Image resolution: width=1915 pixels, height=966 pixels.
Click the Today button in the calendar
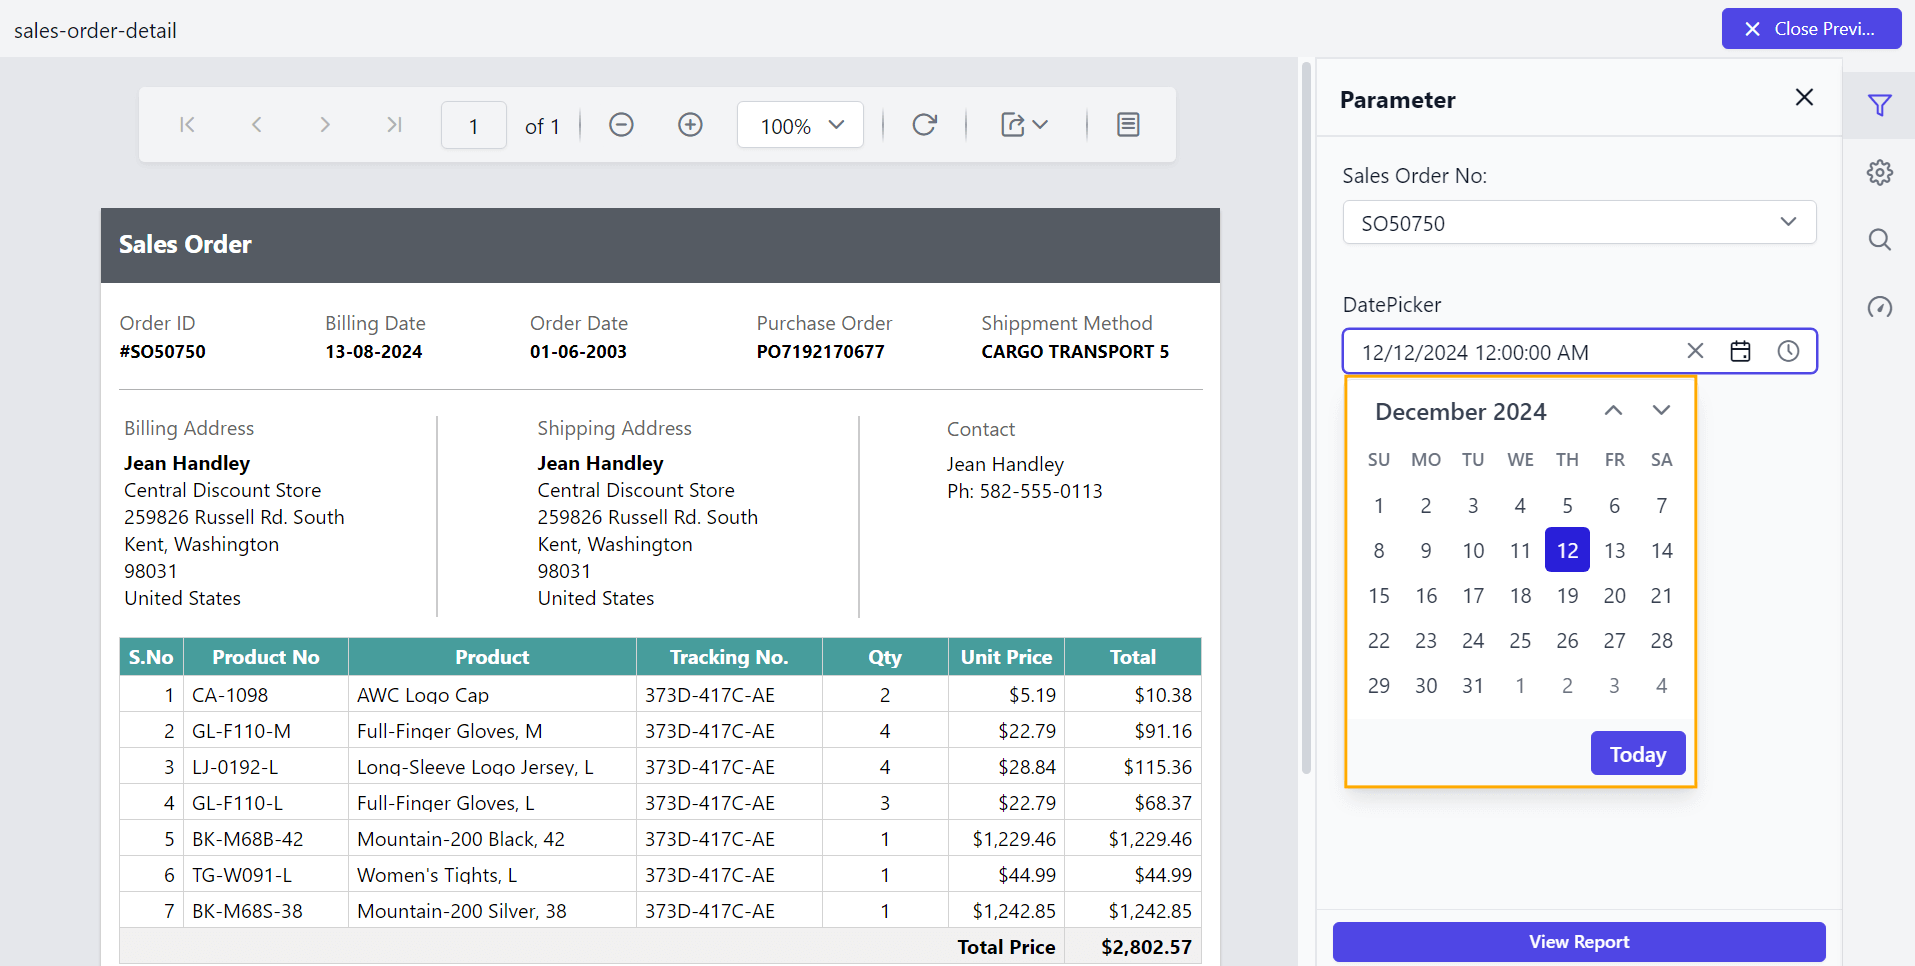[x=1636, y=753]
